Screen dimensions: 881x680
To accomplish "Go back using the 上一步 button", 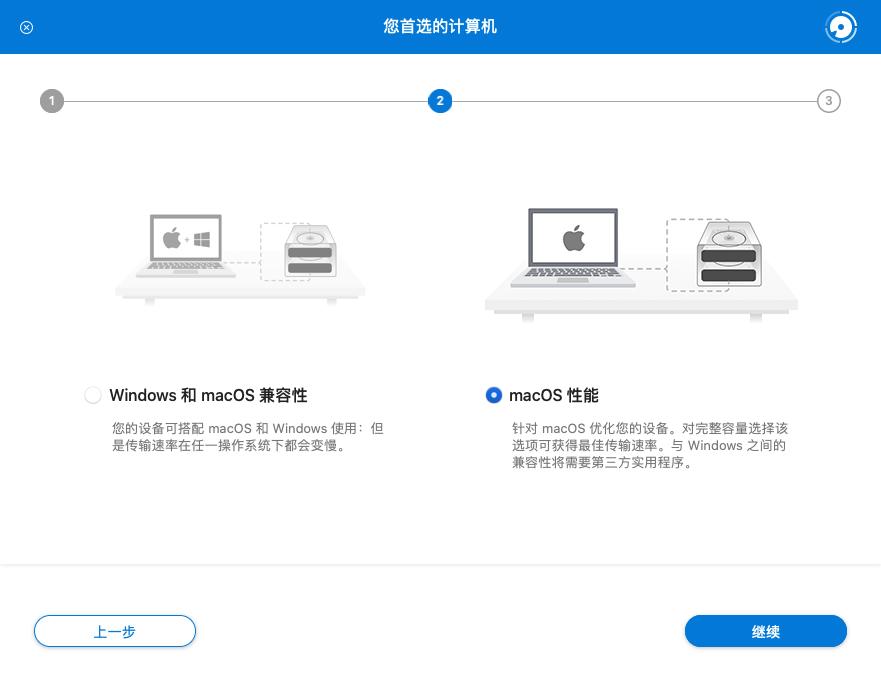I will [114, 631].
